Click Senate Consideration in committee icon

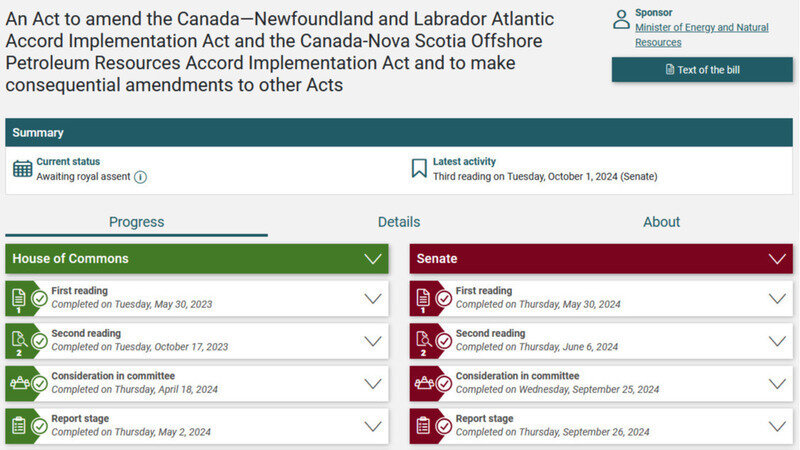tap(422, 382)
